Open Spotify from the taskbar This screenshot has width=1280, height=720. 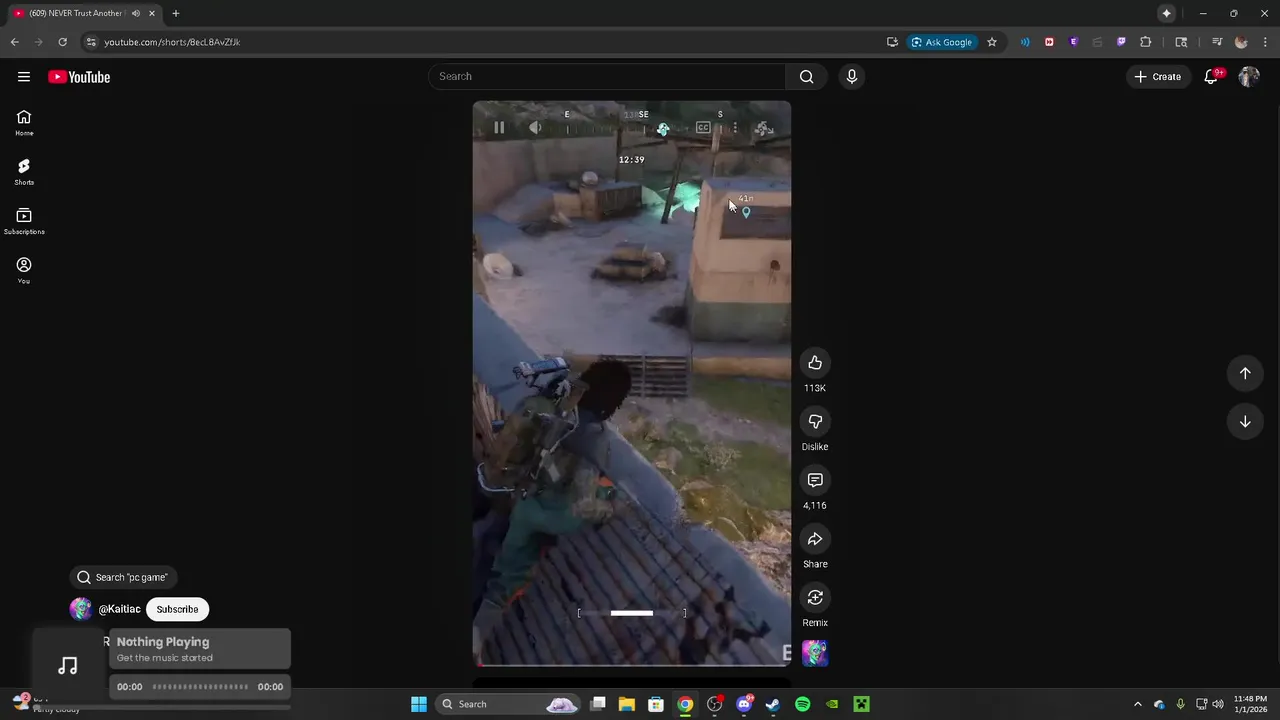click(x=802, y=704)
